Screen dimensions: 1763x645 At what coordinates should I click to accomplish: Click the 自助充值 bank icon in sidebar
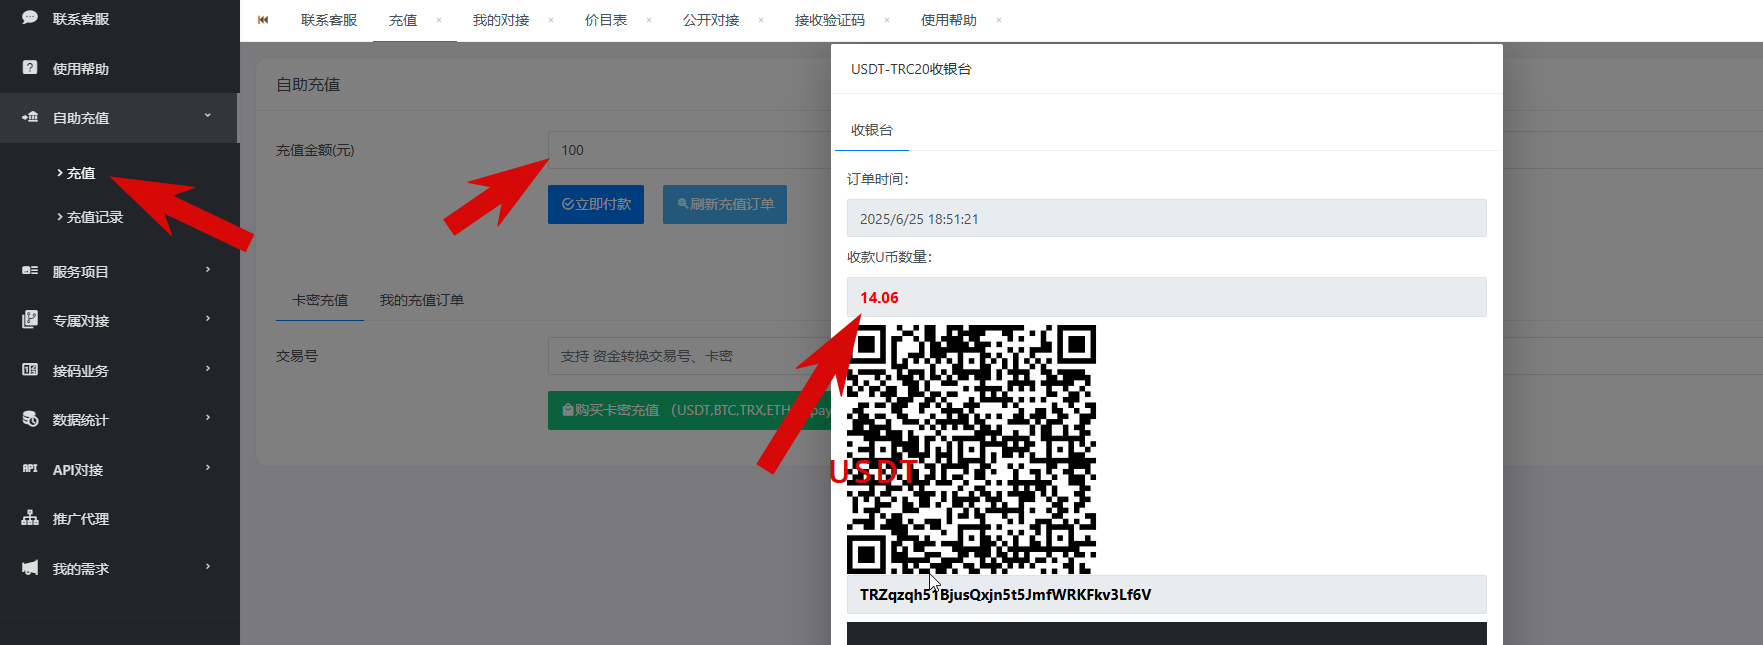(x=30, y=117)
